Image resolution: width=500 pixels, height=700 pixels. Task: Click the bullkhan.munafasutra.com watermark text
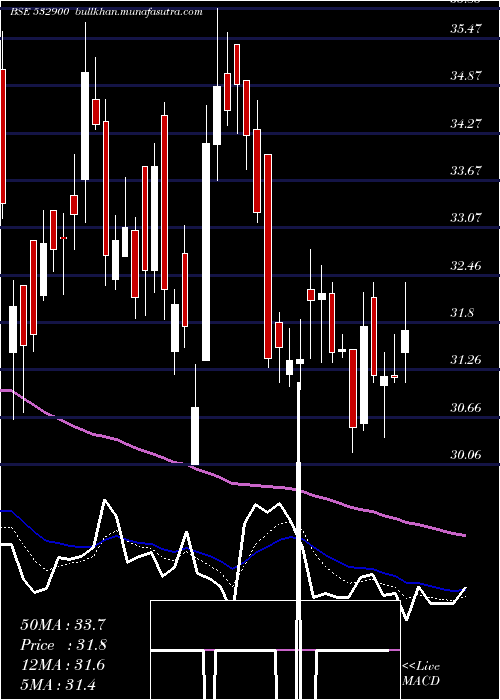[140, 12]
